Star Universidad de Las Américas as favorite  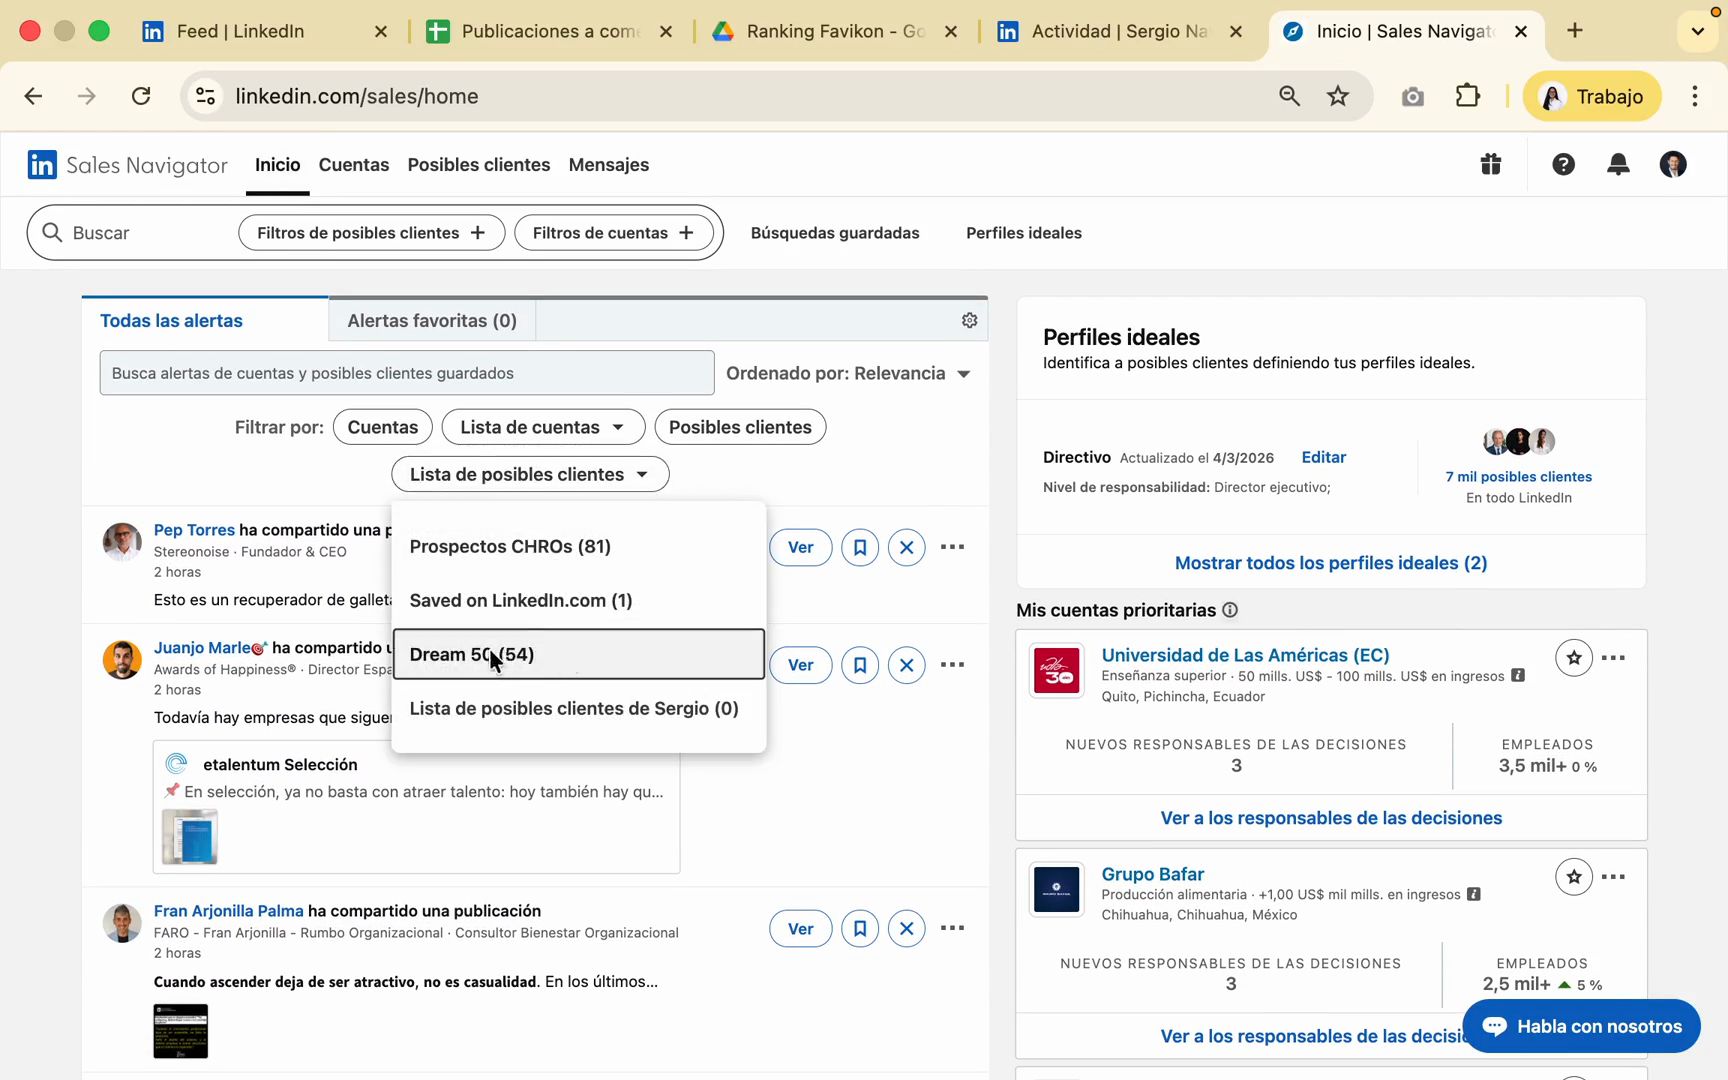1574,658
